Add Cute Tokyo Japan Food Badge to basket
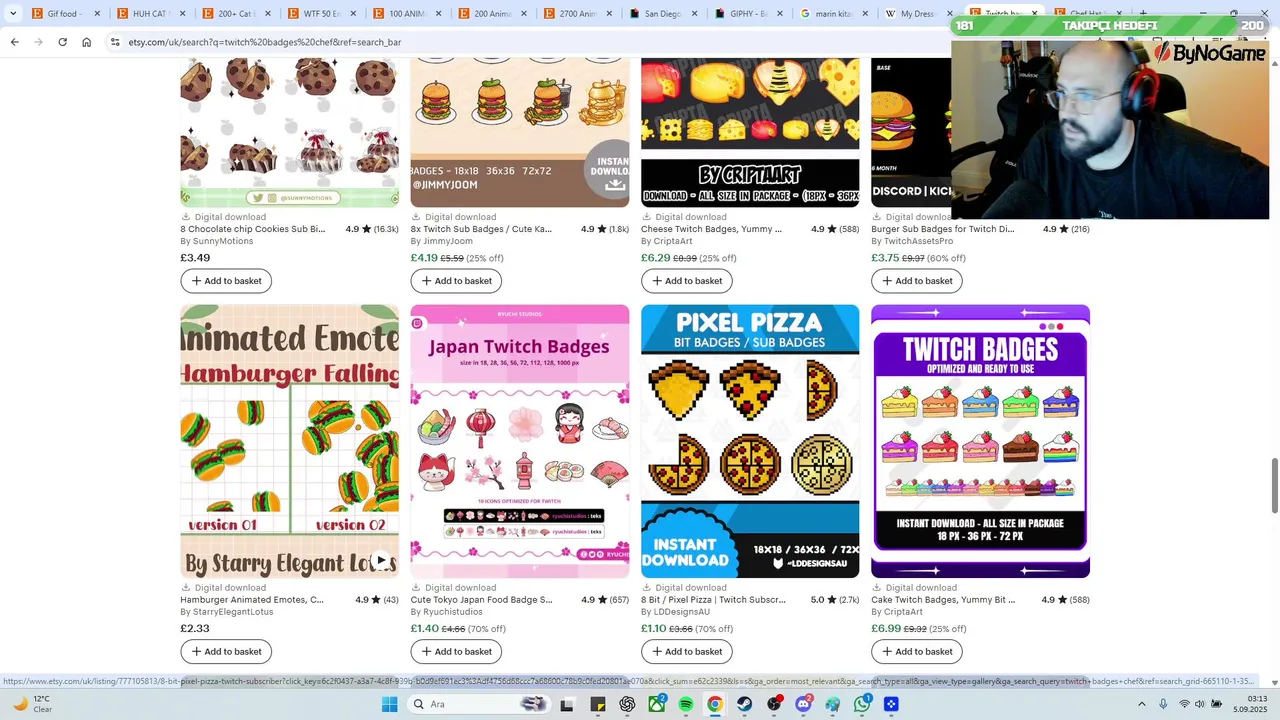 pos(456,652)
